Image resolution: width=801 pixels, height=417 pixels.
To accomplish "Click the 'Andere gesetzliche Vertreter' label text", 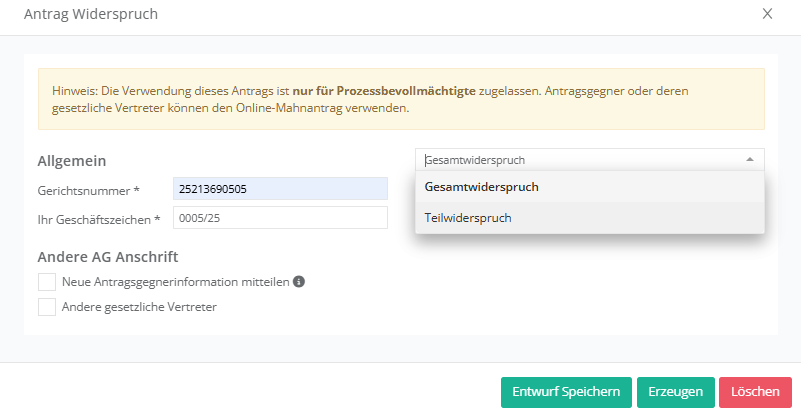I will point(139,307).
